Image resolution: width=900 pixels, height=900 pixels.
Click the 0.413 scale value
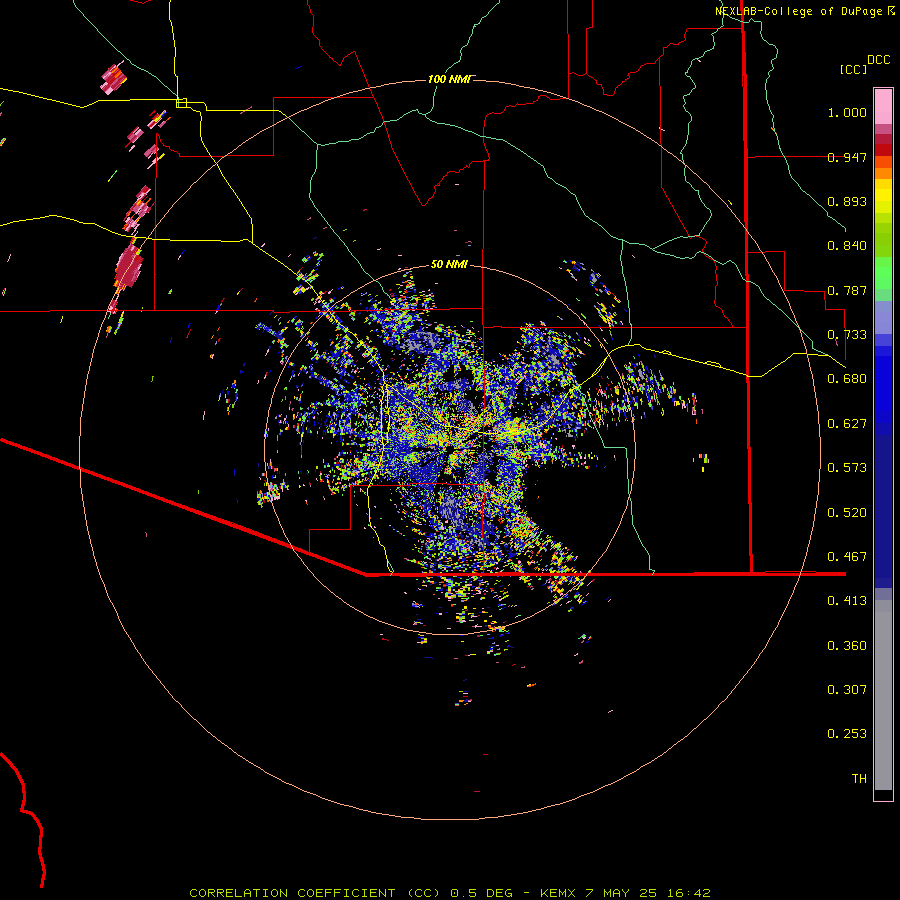[x=847, y=601]
